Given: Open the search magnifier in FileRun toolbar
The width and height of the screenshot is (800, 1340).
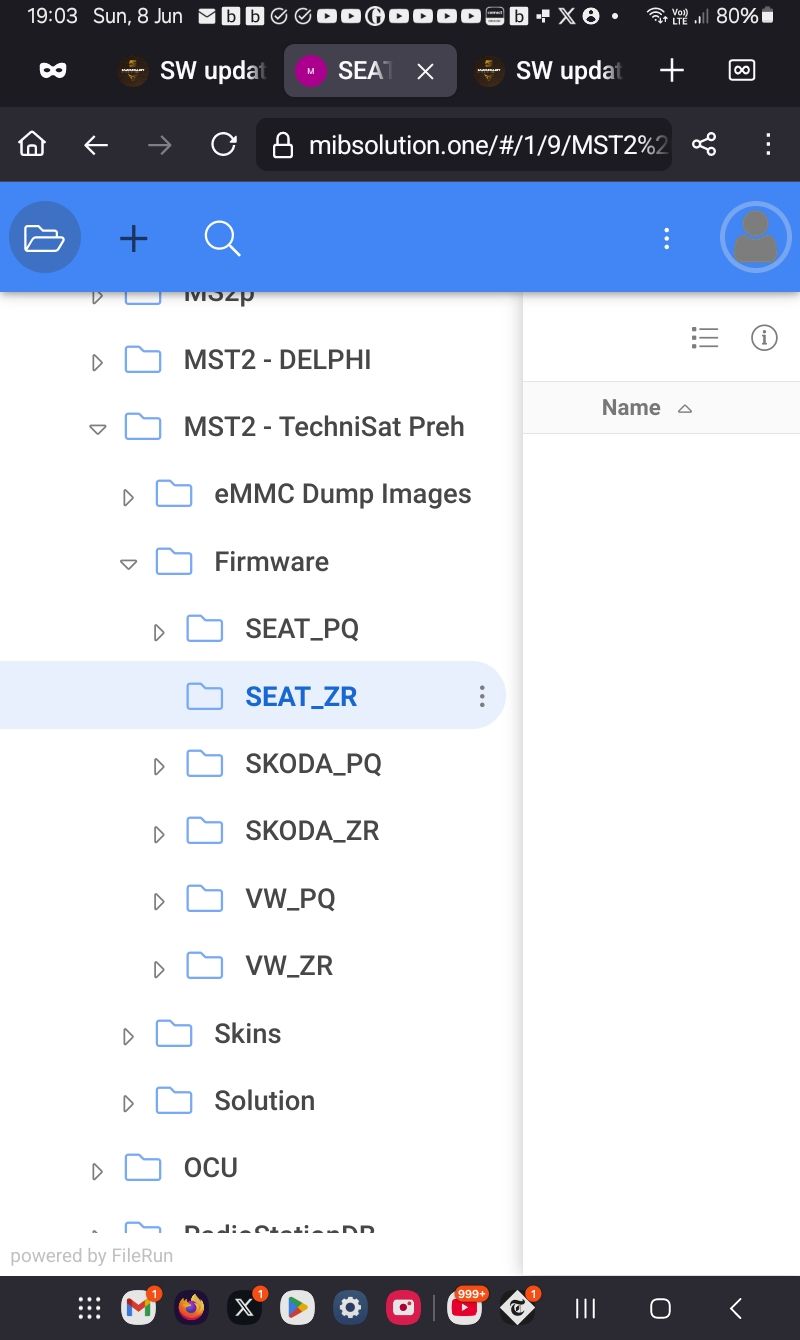Looking at the screenshot, I should coord(221,238).
